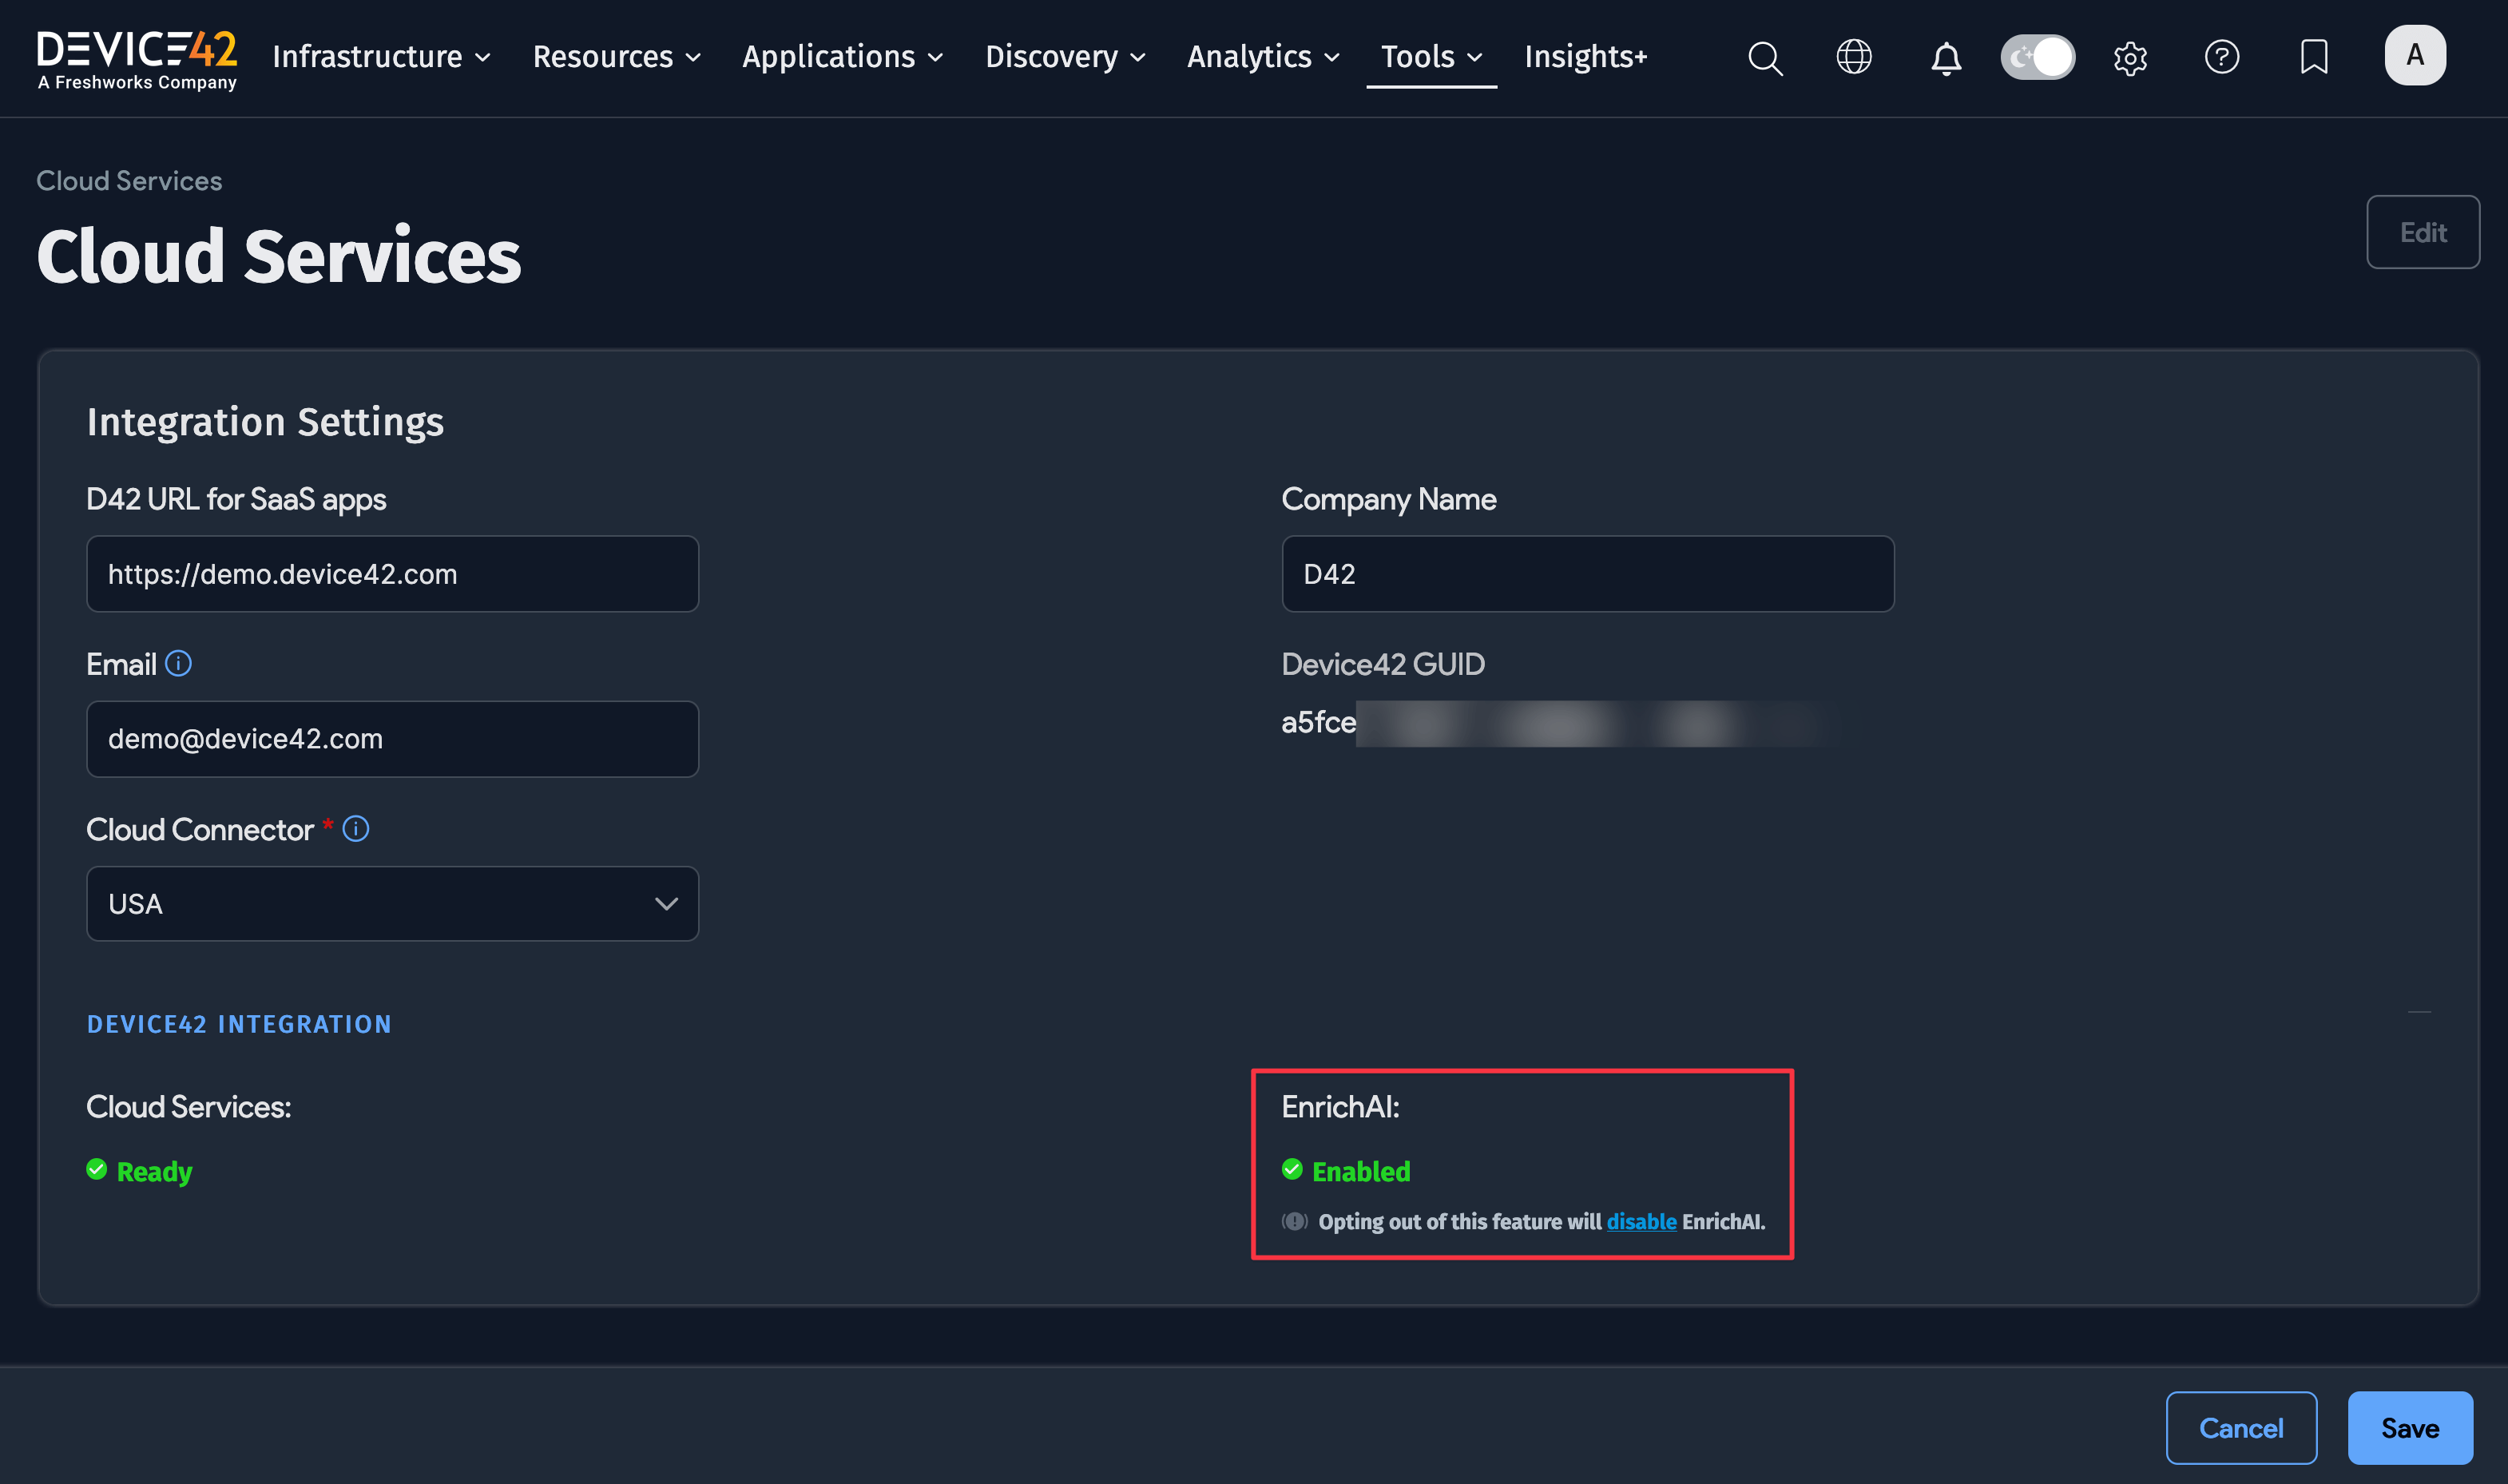Open the settings gear menu
The height and width of the screenshot is (1484, 2508).
click(2130, 58)
